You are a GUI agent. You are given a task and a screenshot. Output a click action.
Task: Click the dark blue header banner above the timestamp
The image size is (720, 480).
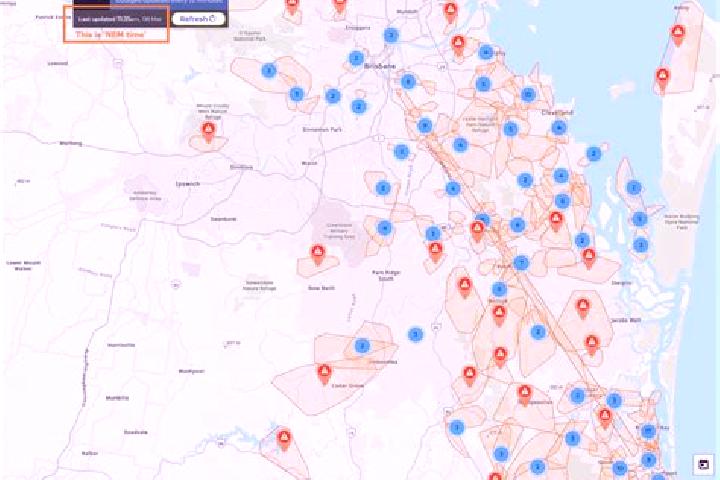pos(169,4)
